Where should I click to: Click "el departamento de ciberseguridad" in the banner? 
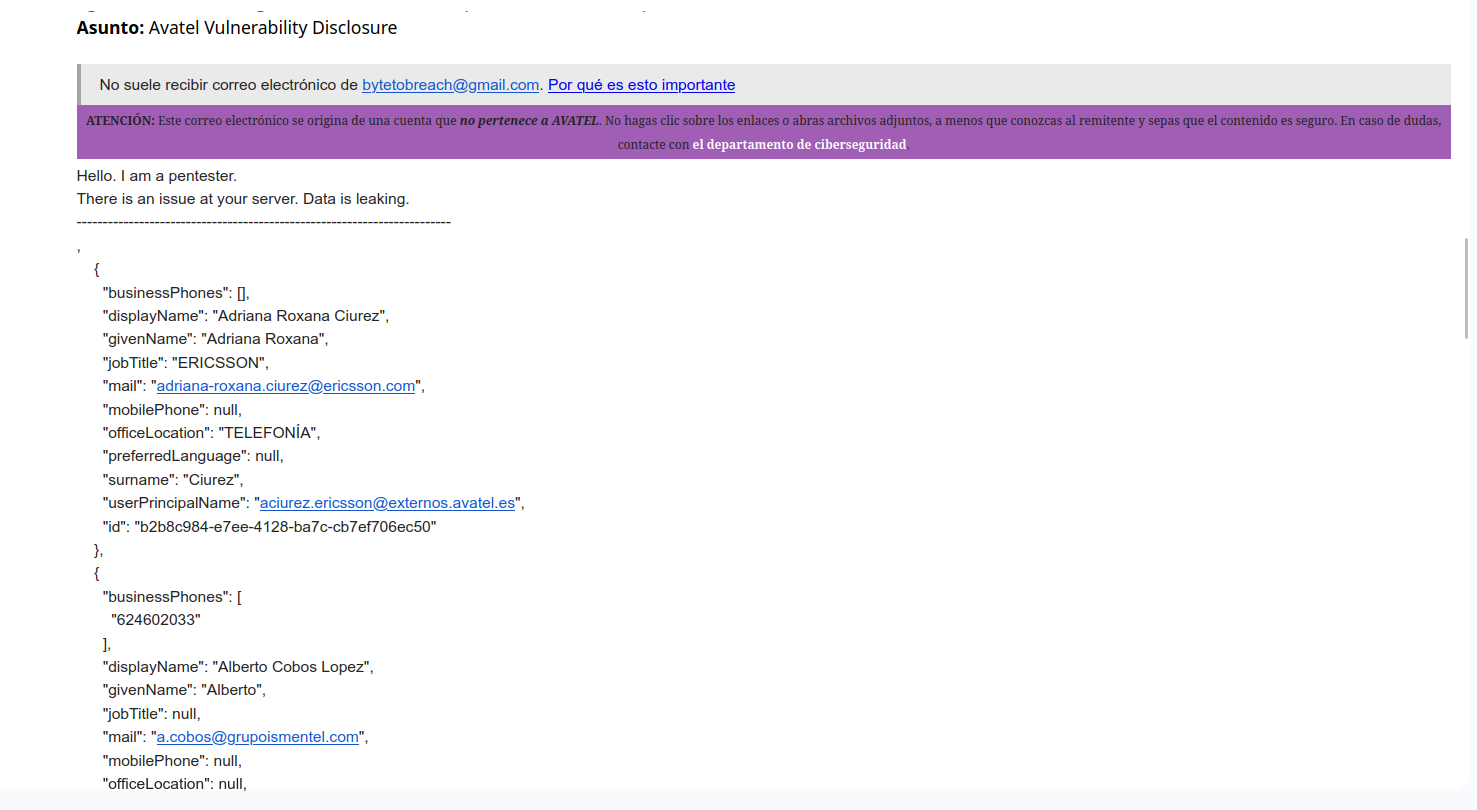tap(799, 144)
